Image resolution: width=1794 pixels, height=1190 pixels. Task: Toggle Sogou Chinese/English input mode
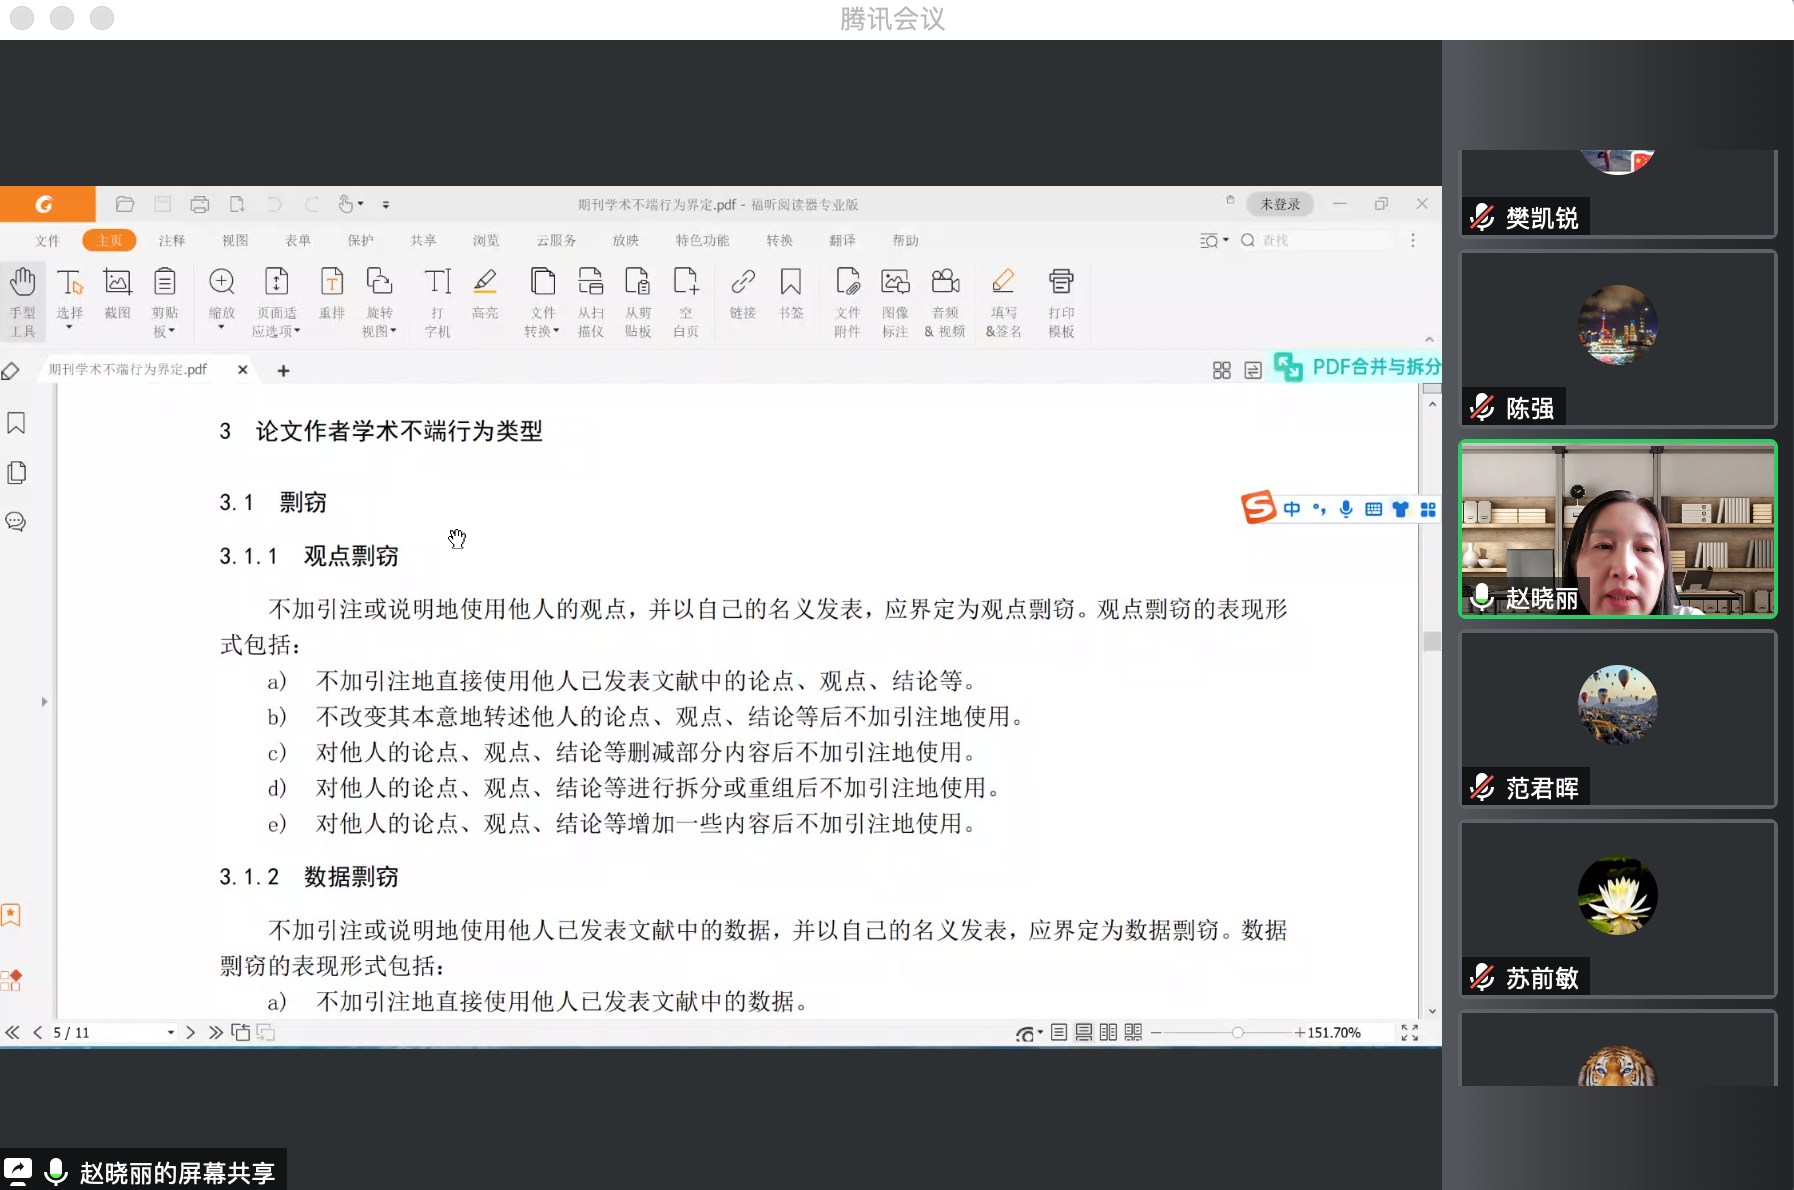pos(1292,509)
